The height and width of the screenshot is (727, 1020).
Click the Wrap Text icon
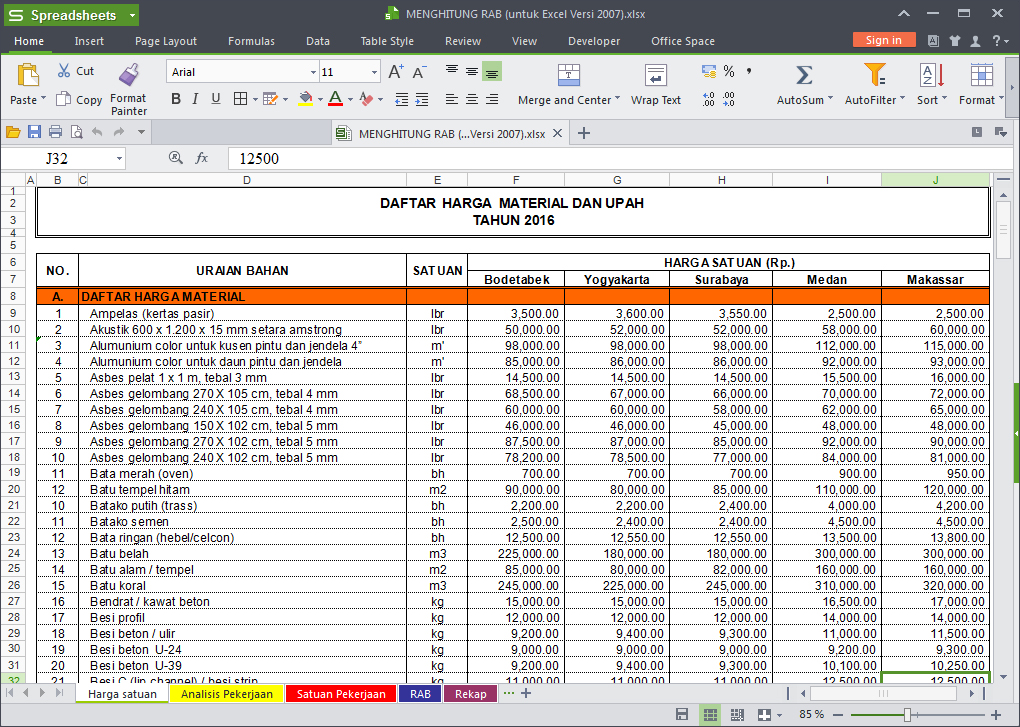click(656, 75)
